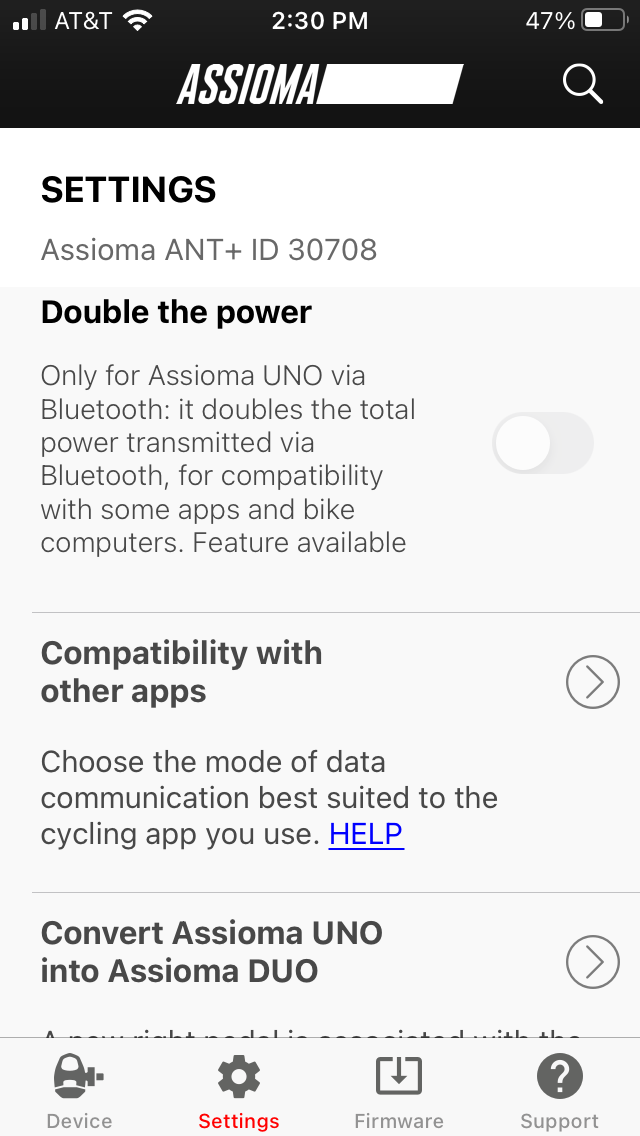Switch to the Firmware tab label
The image size is (640, 1136).
[399, 1121]
